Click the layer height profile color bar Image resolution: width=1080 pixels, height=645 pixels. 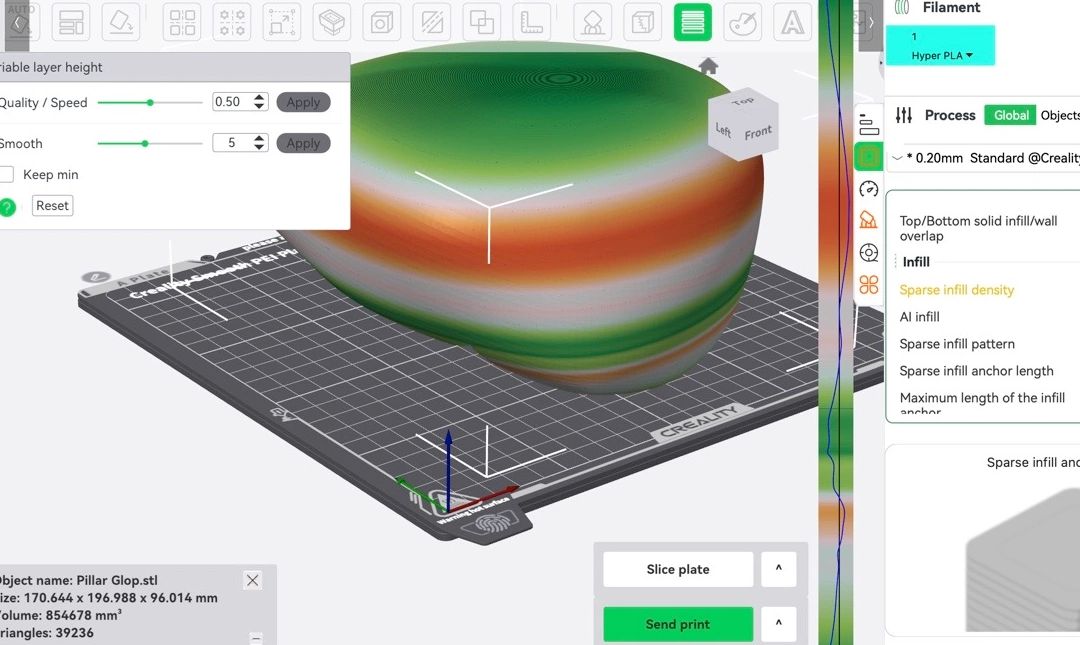[835, 322]
